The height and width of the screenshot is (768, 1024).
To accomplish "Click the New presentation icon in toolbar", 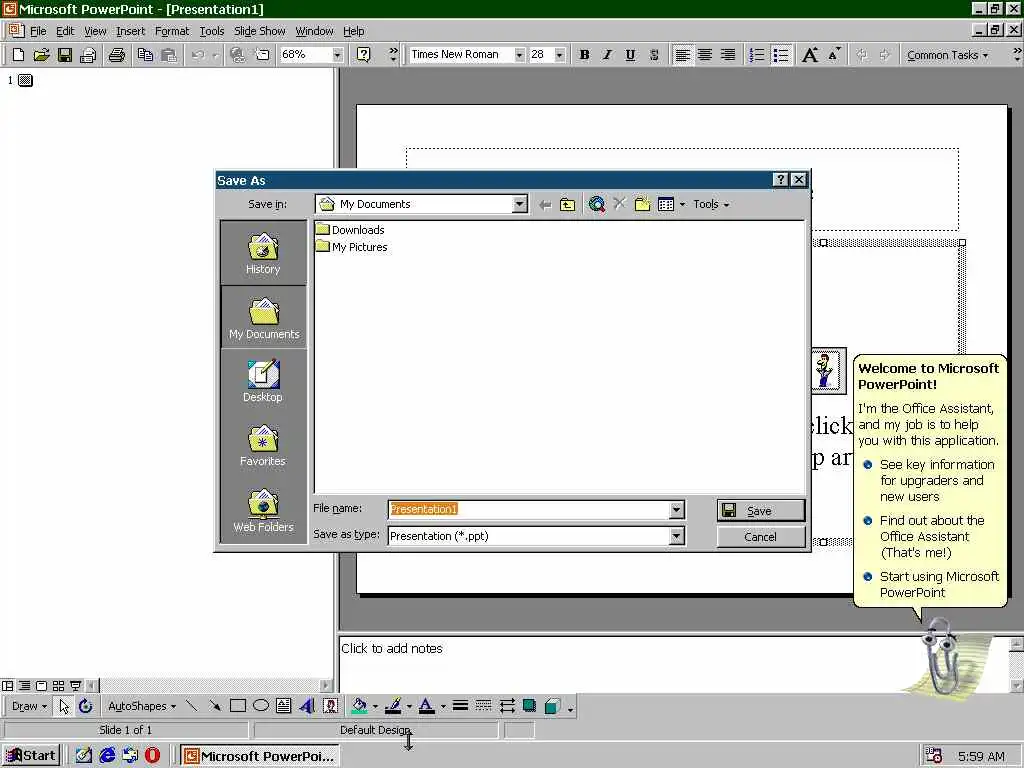I will click(x=18, y=55).
